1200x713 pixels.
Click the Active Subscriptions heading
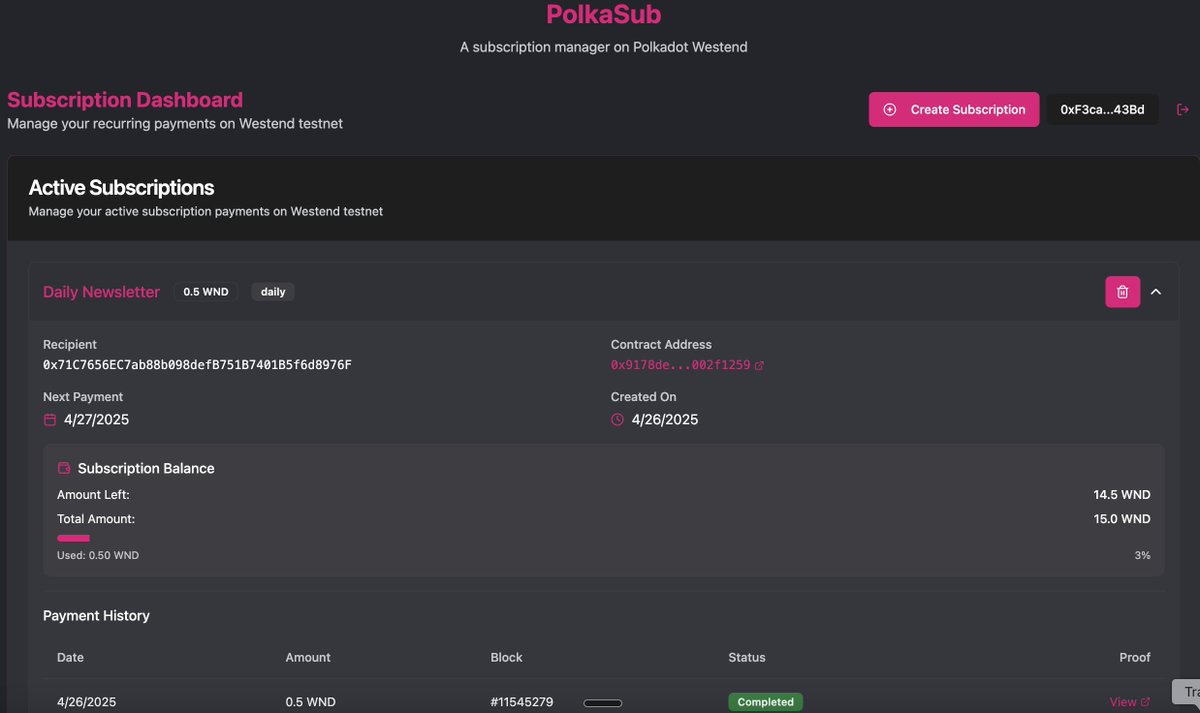click(x=122, y=188)
